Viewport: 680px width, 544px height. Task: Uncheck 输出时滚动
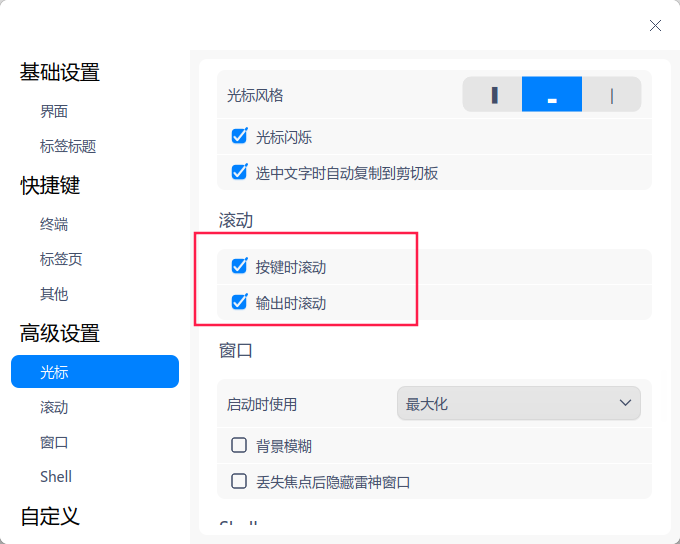(x=239, y=302)
